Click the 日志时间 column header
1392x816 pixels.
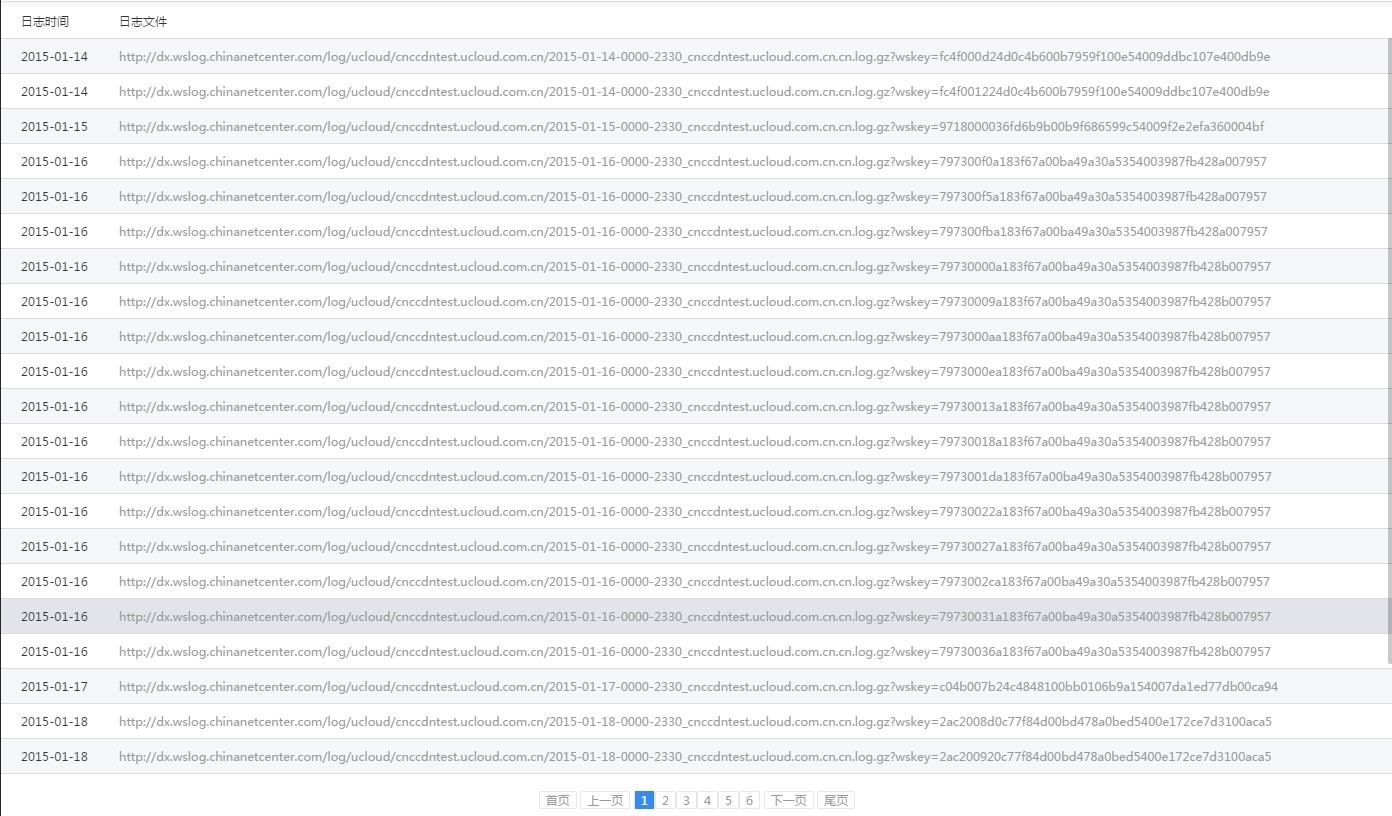coord(45,21)
